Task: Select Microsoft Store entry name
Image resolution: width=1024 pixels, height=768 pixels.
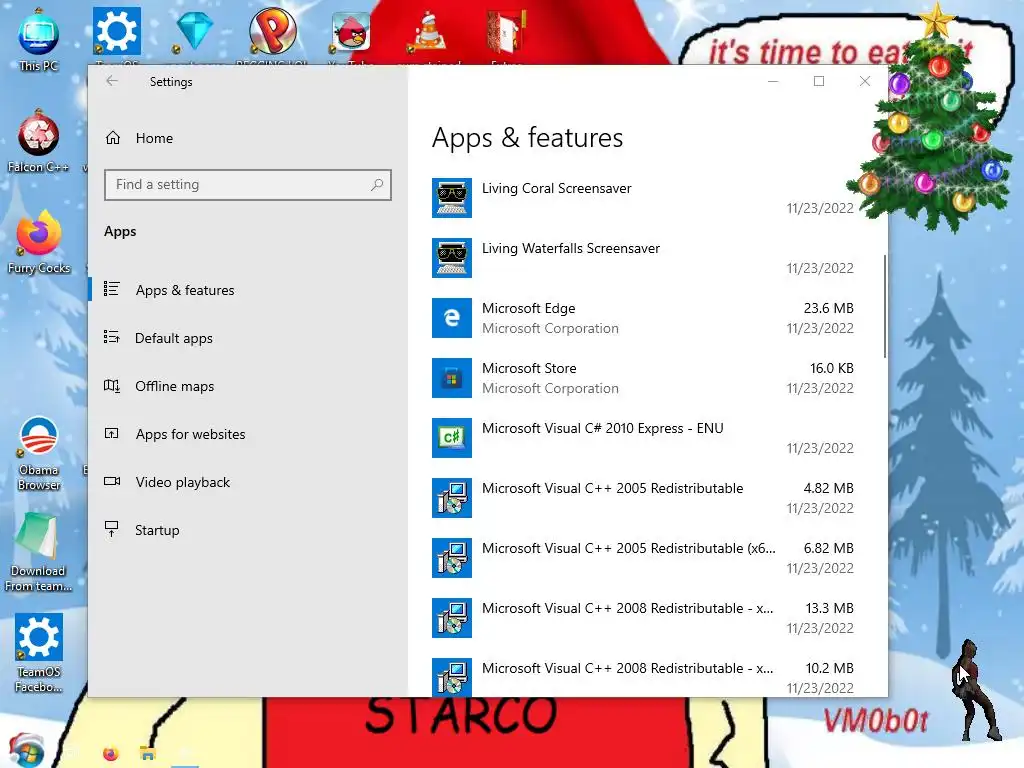Action: pos(529,368)
